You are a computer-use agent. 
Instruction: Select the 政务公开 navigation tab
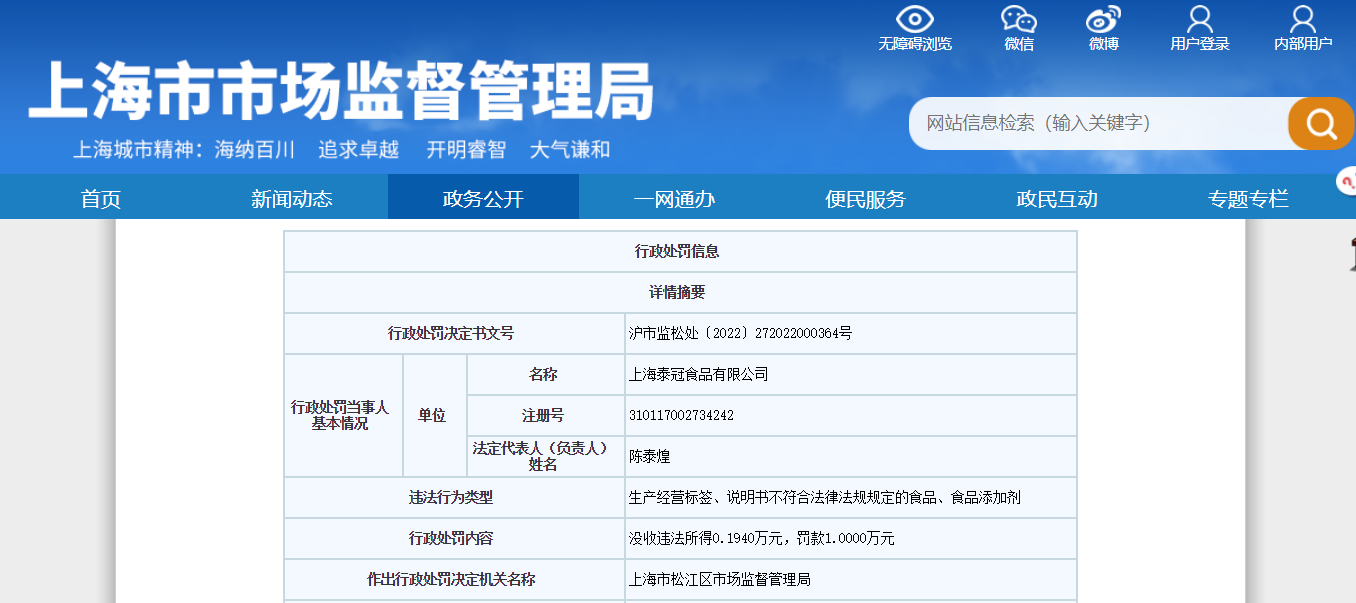click(x=483, y=198)
